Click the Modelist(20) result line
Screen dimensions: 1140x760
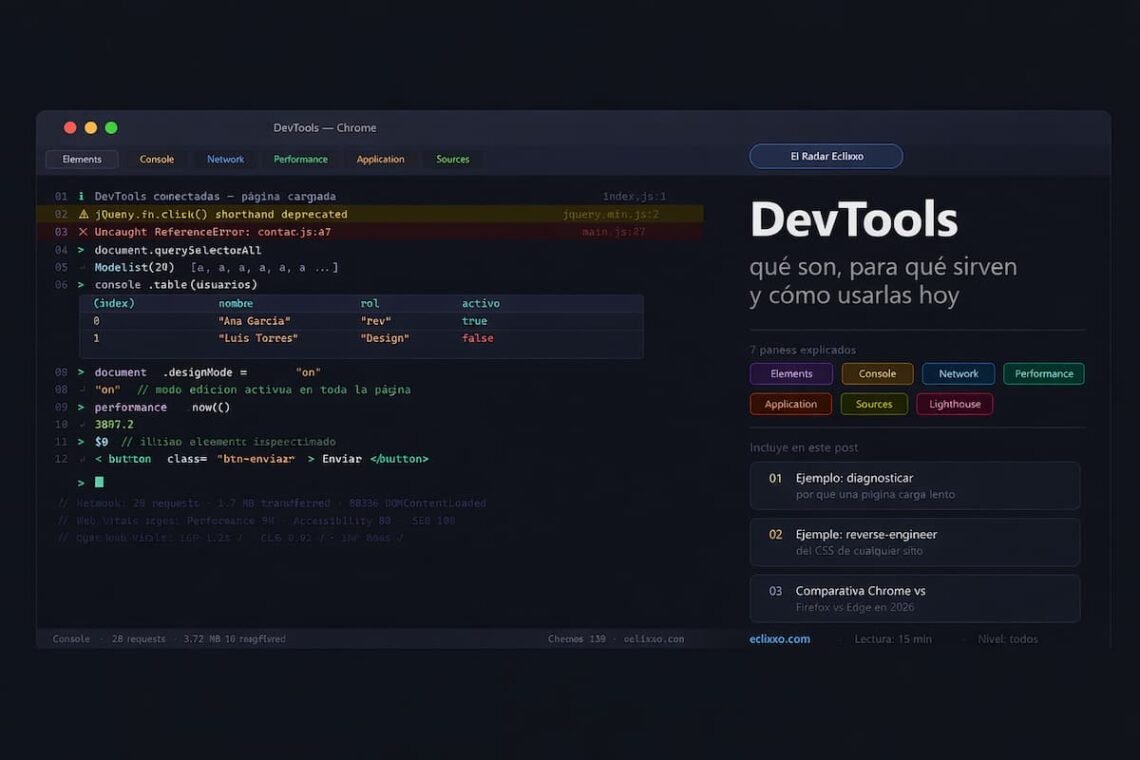coord(216,268)
